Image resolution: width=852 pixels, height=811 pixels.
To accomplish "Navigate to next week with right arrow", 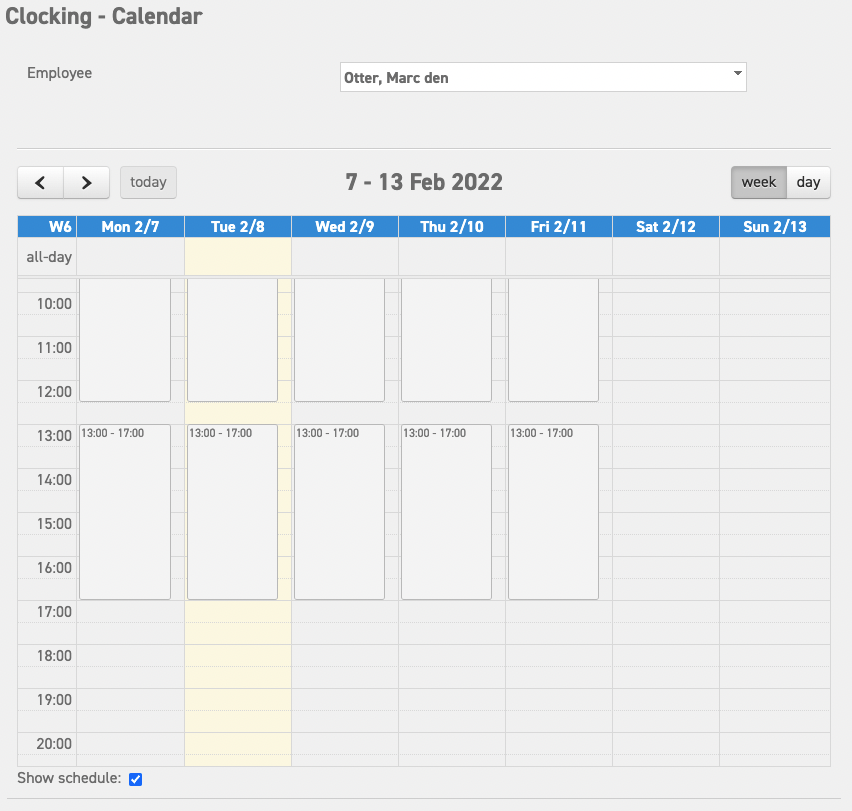I will pyautogui.click(x=86, y=182).
